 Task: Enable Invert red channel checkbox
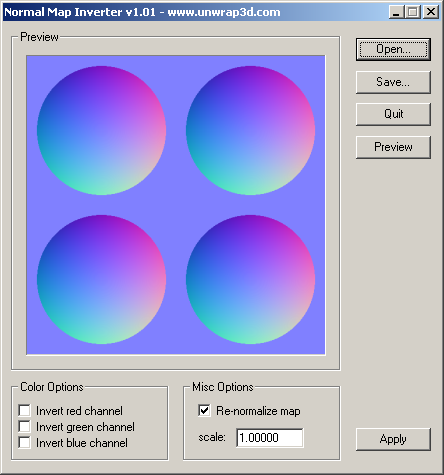click(25, 410)
